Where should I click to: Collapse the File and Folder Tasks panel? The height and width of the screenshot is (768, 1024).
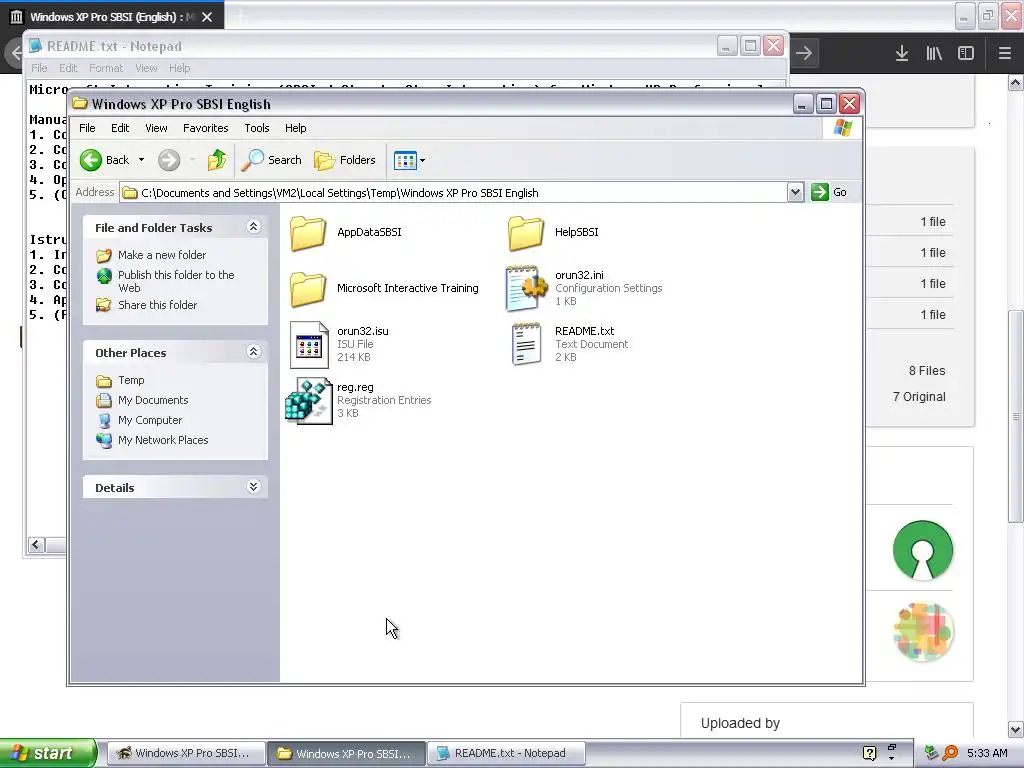(254, 227)
